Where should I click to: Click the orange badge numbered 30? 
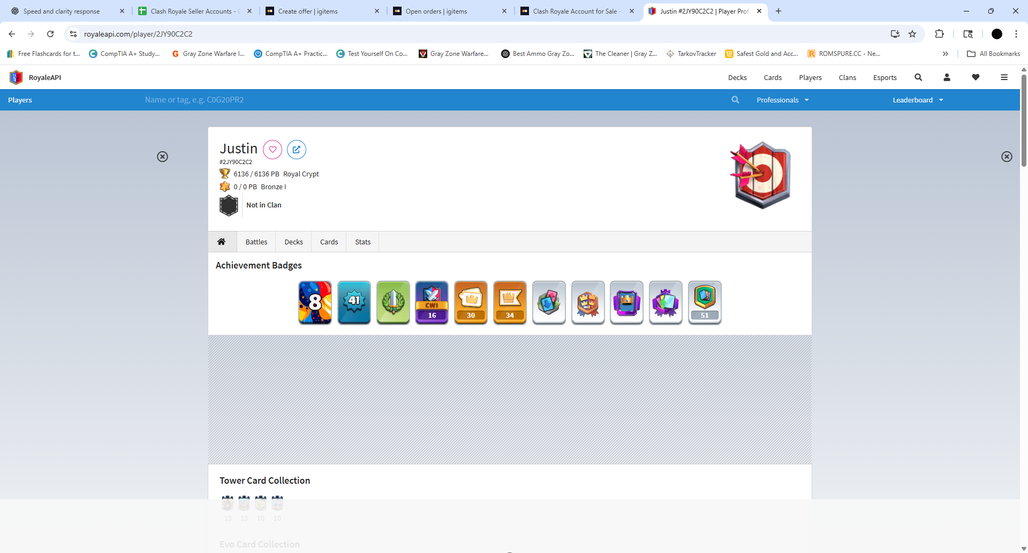coord(471,302)
